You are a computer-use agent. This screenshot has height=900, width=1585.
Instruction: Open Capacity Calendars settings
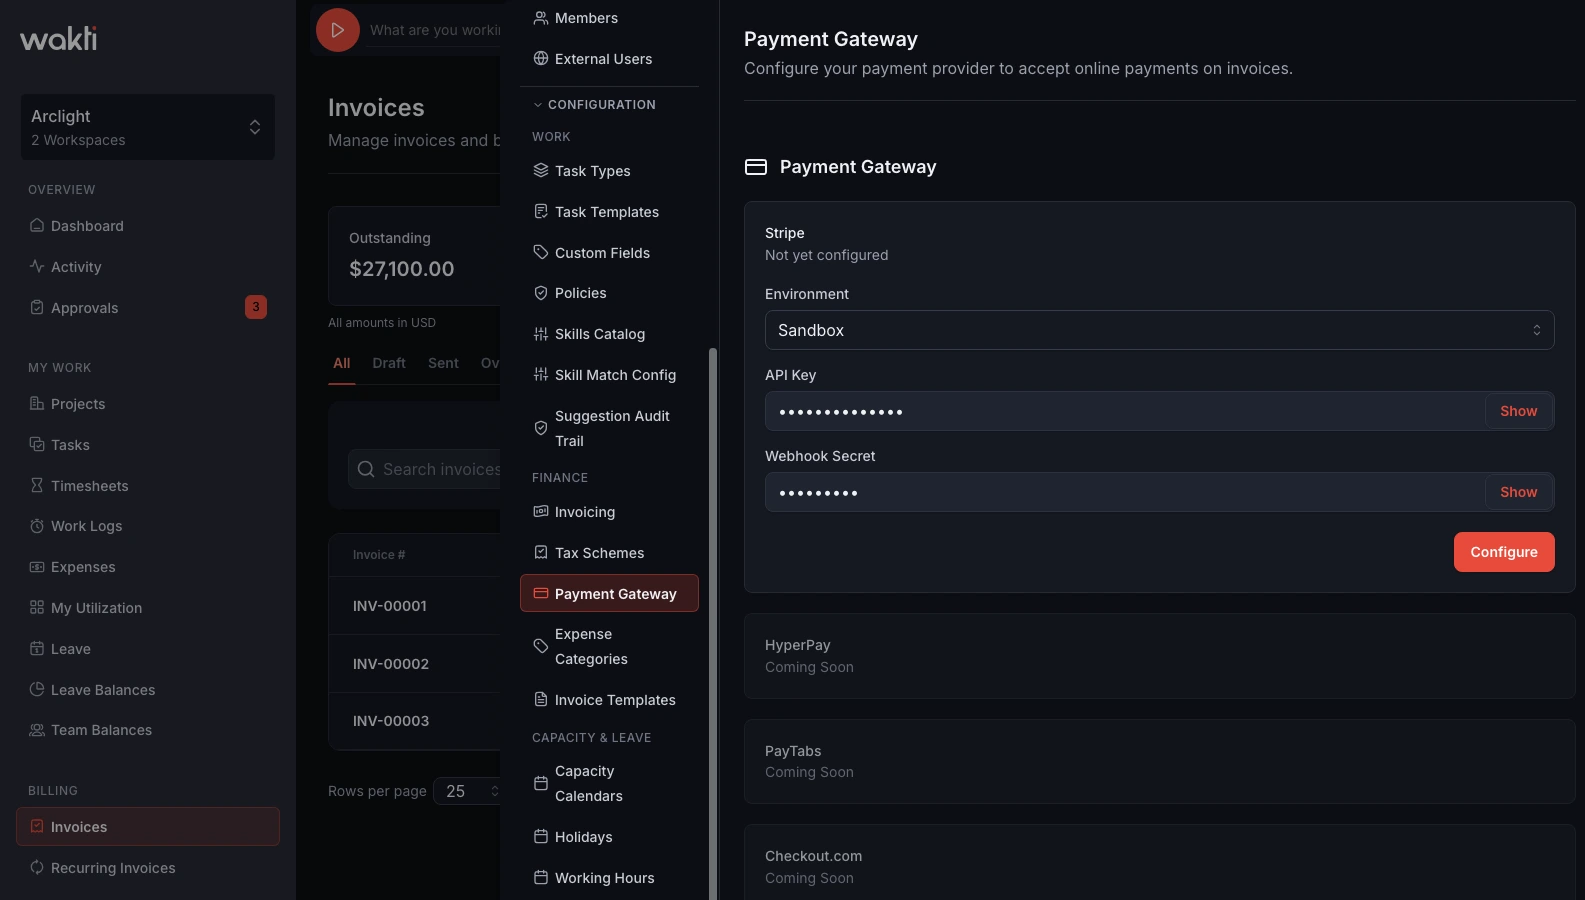point(609,784)
